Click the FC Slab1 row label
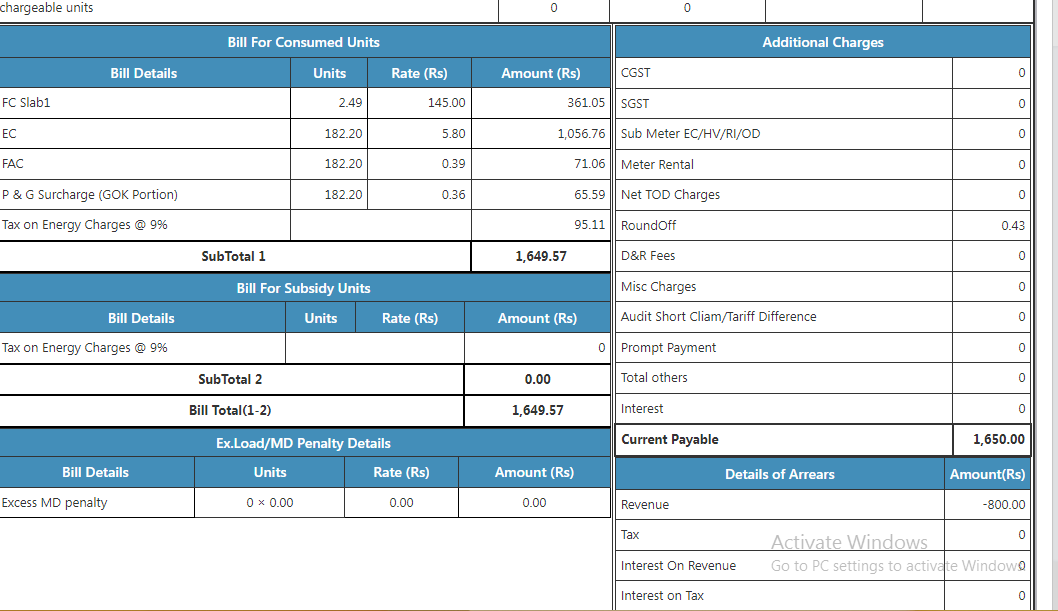 point(26,103)
